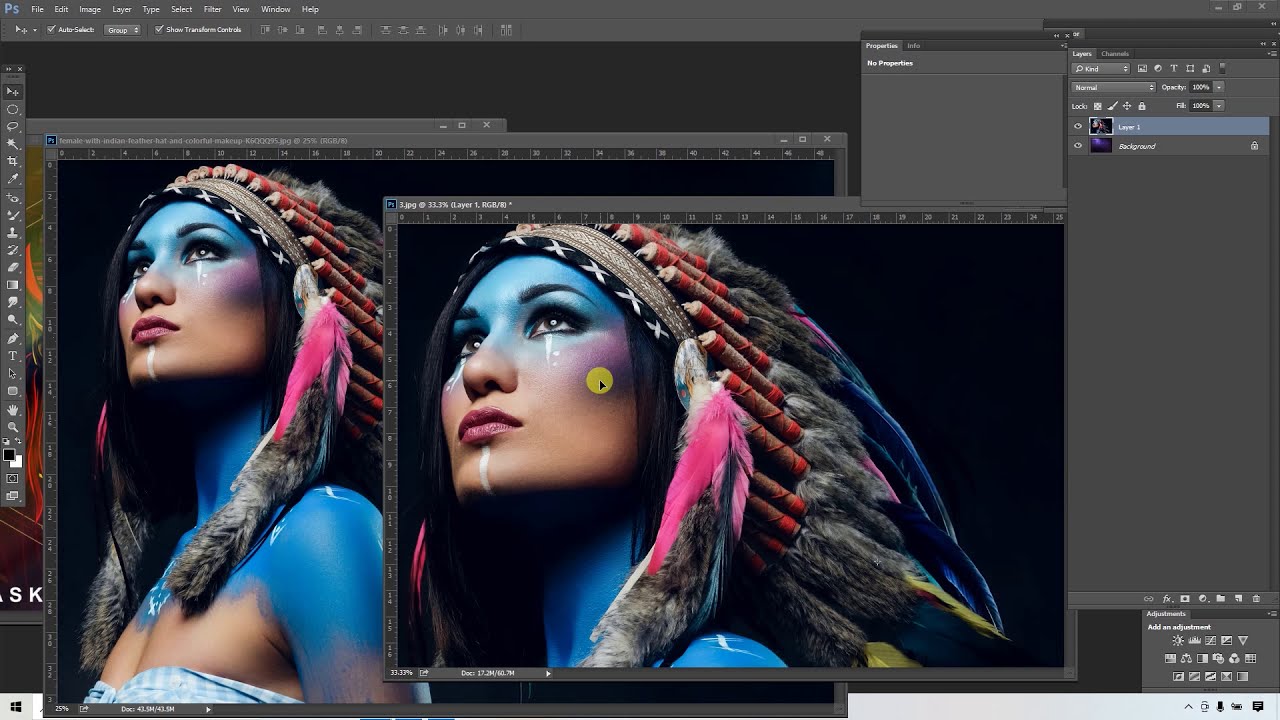Open the Auto-Select Group dropdown
The width and height of the screenshot is (1280, 720).
123,30
